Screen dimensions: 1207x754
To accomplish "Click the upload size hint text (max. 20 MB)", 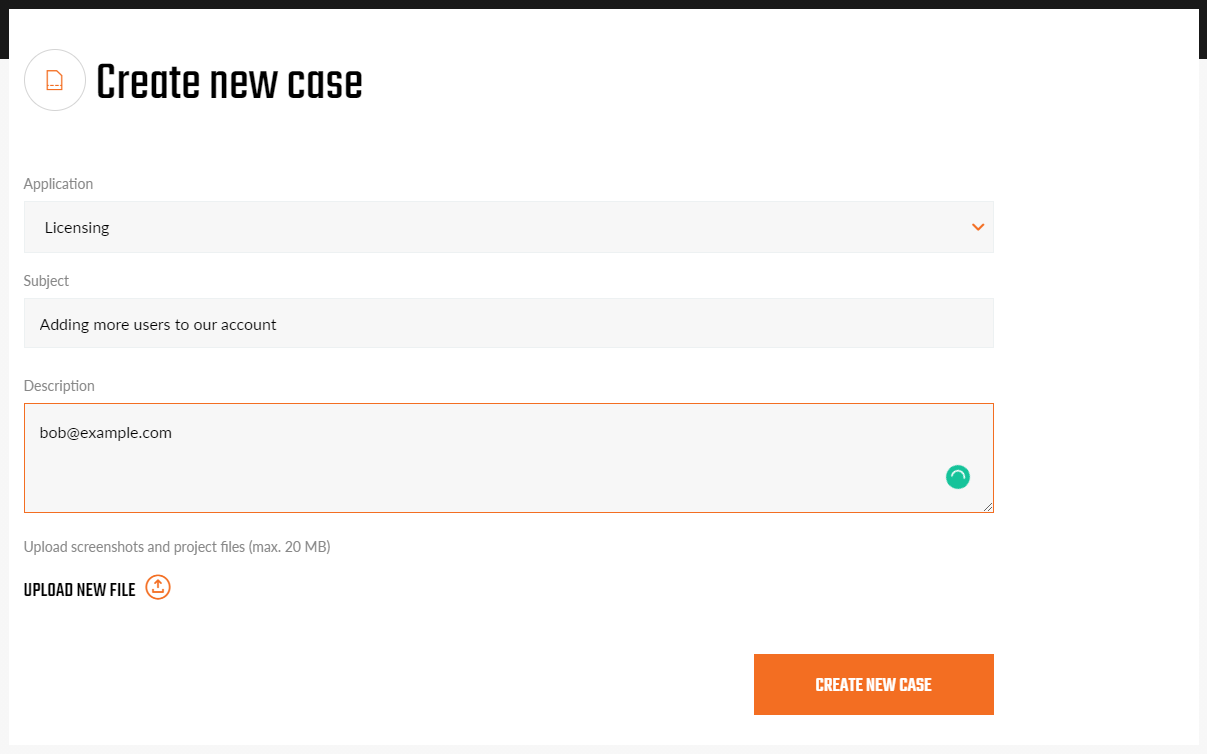I will 177,547.
